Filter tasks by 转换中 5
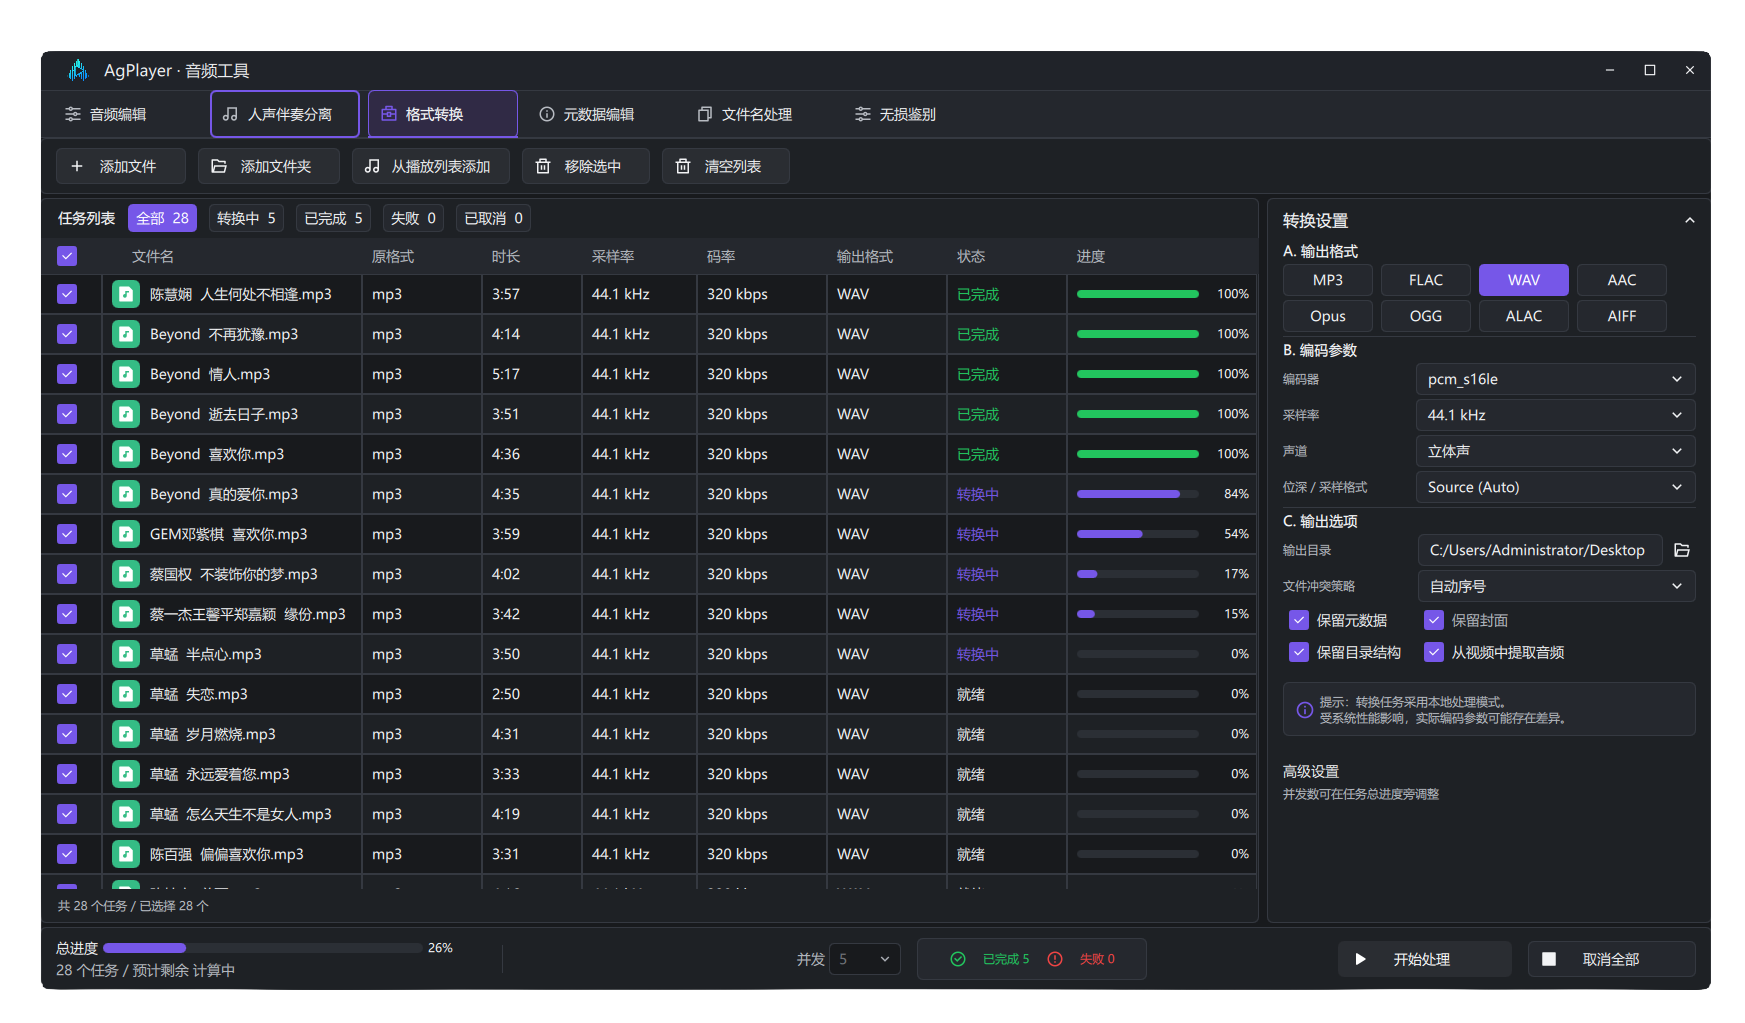Screen dimensions: 1745x1023 coord(246,218)
